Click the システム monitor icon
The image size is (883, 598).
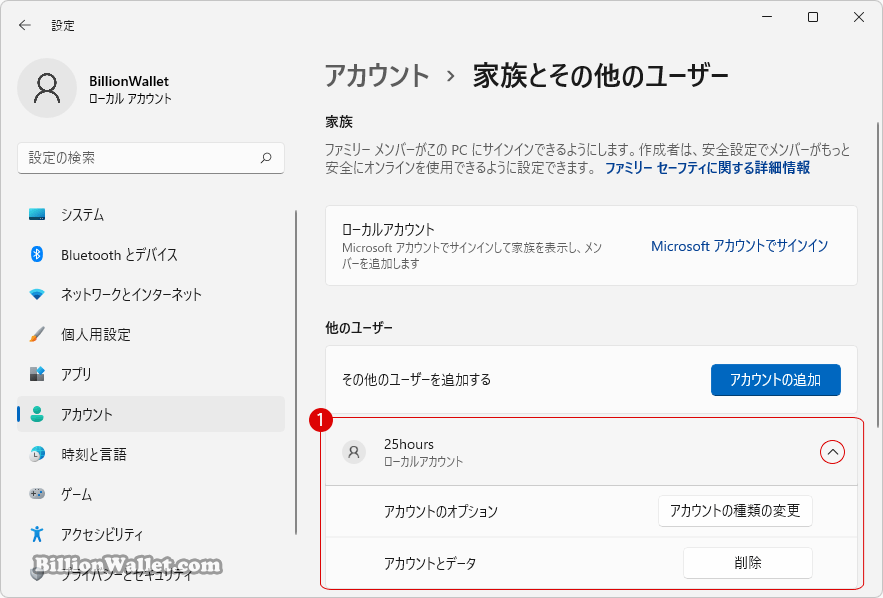tap(37, 215)
